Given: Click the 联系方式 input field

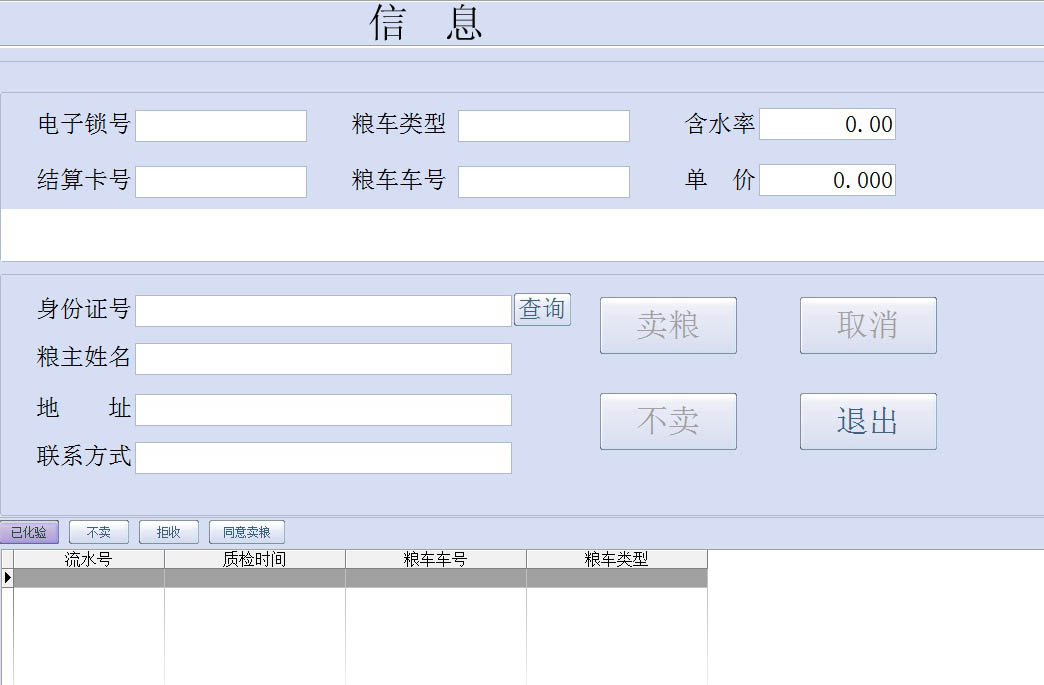Looking at the screenshot, I should tap(323, 458).
